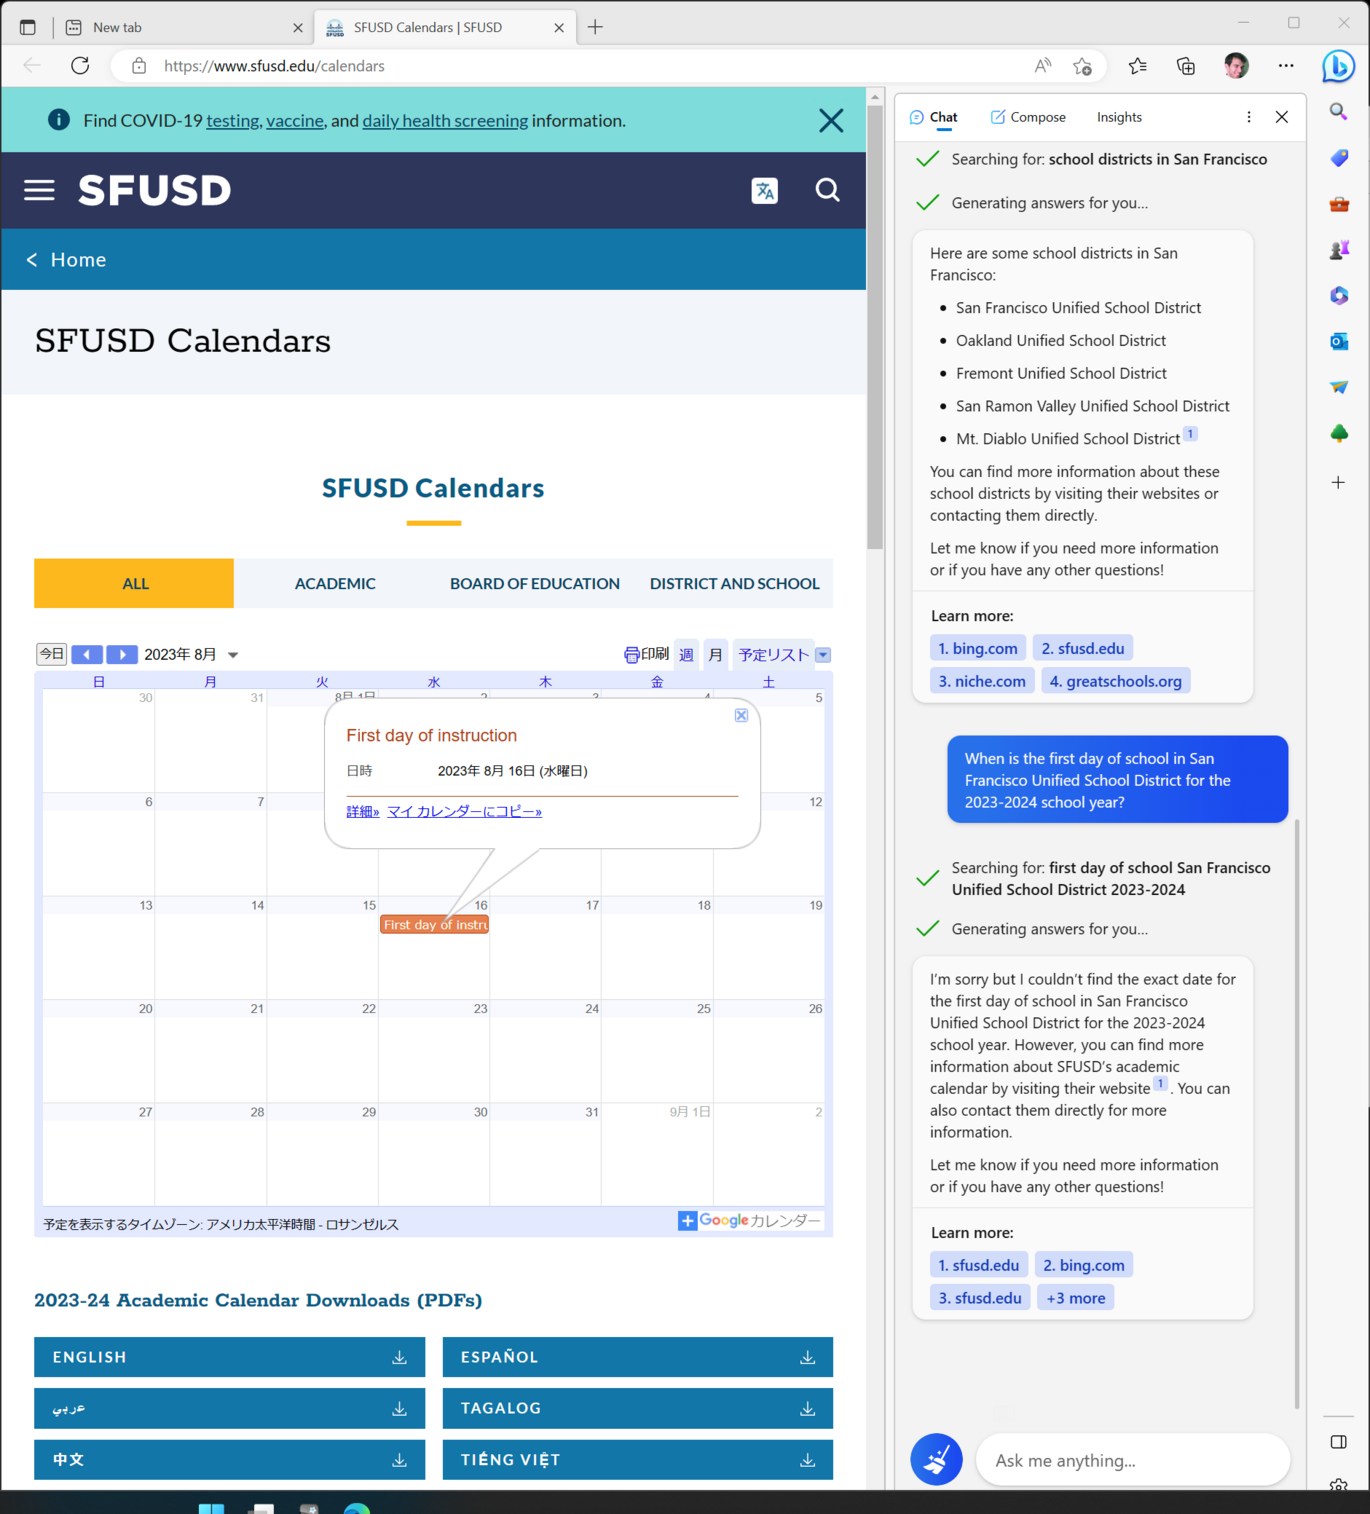Open the chat panel more options menu

pos(1249,117)
